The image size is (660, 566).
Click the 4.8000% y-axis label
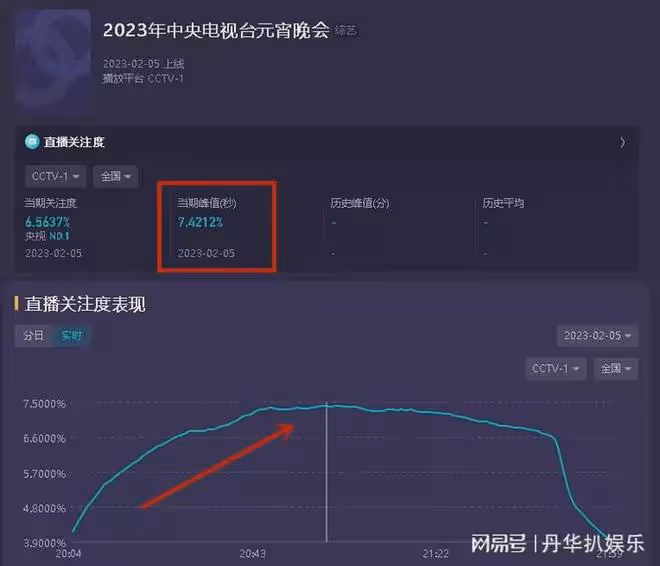click(x=45, y=508)
